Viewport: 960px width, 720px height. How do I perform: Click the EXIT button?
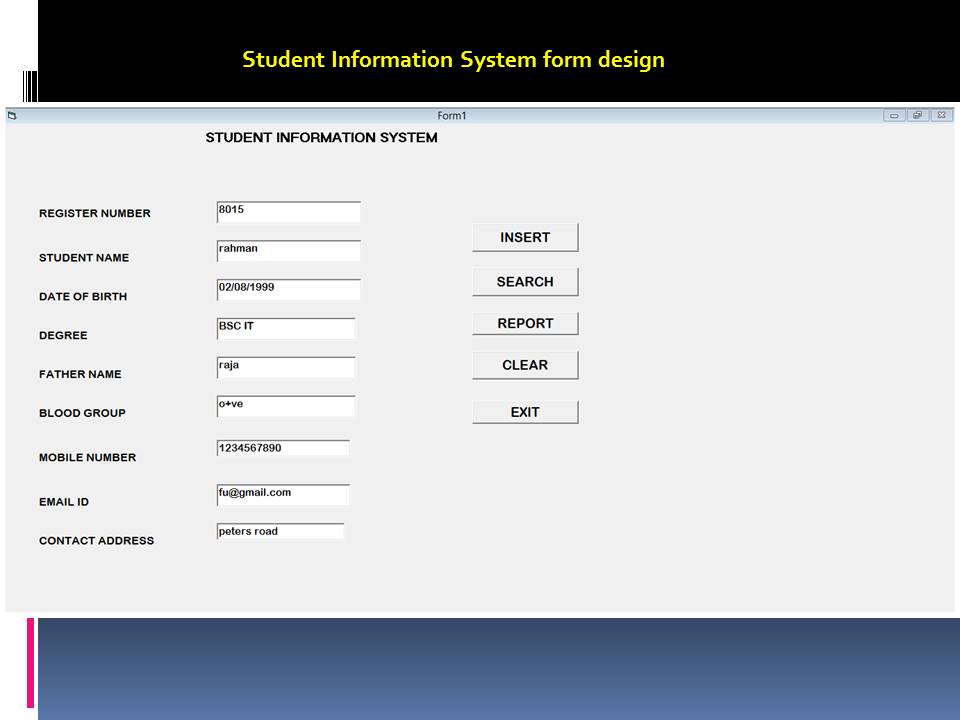[525, 412]
